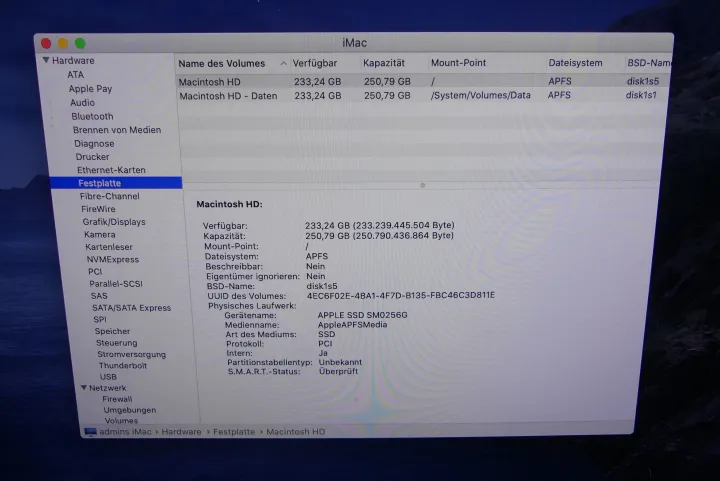Click Festplatte in the path bar
The height and width of the screenshot is (481, 720).
(x=234, y=432)
